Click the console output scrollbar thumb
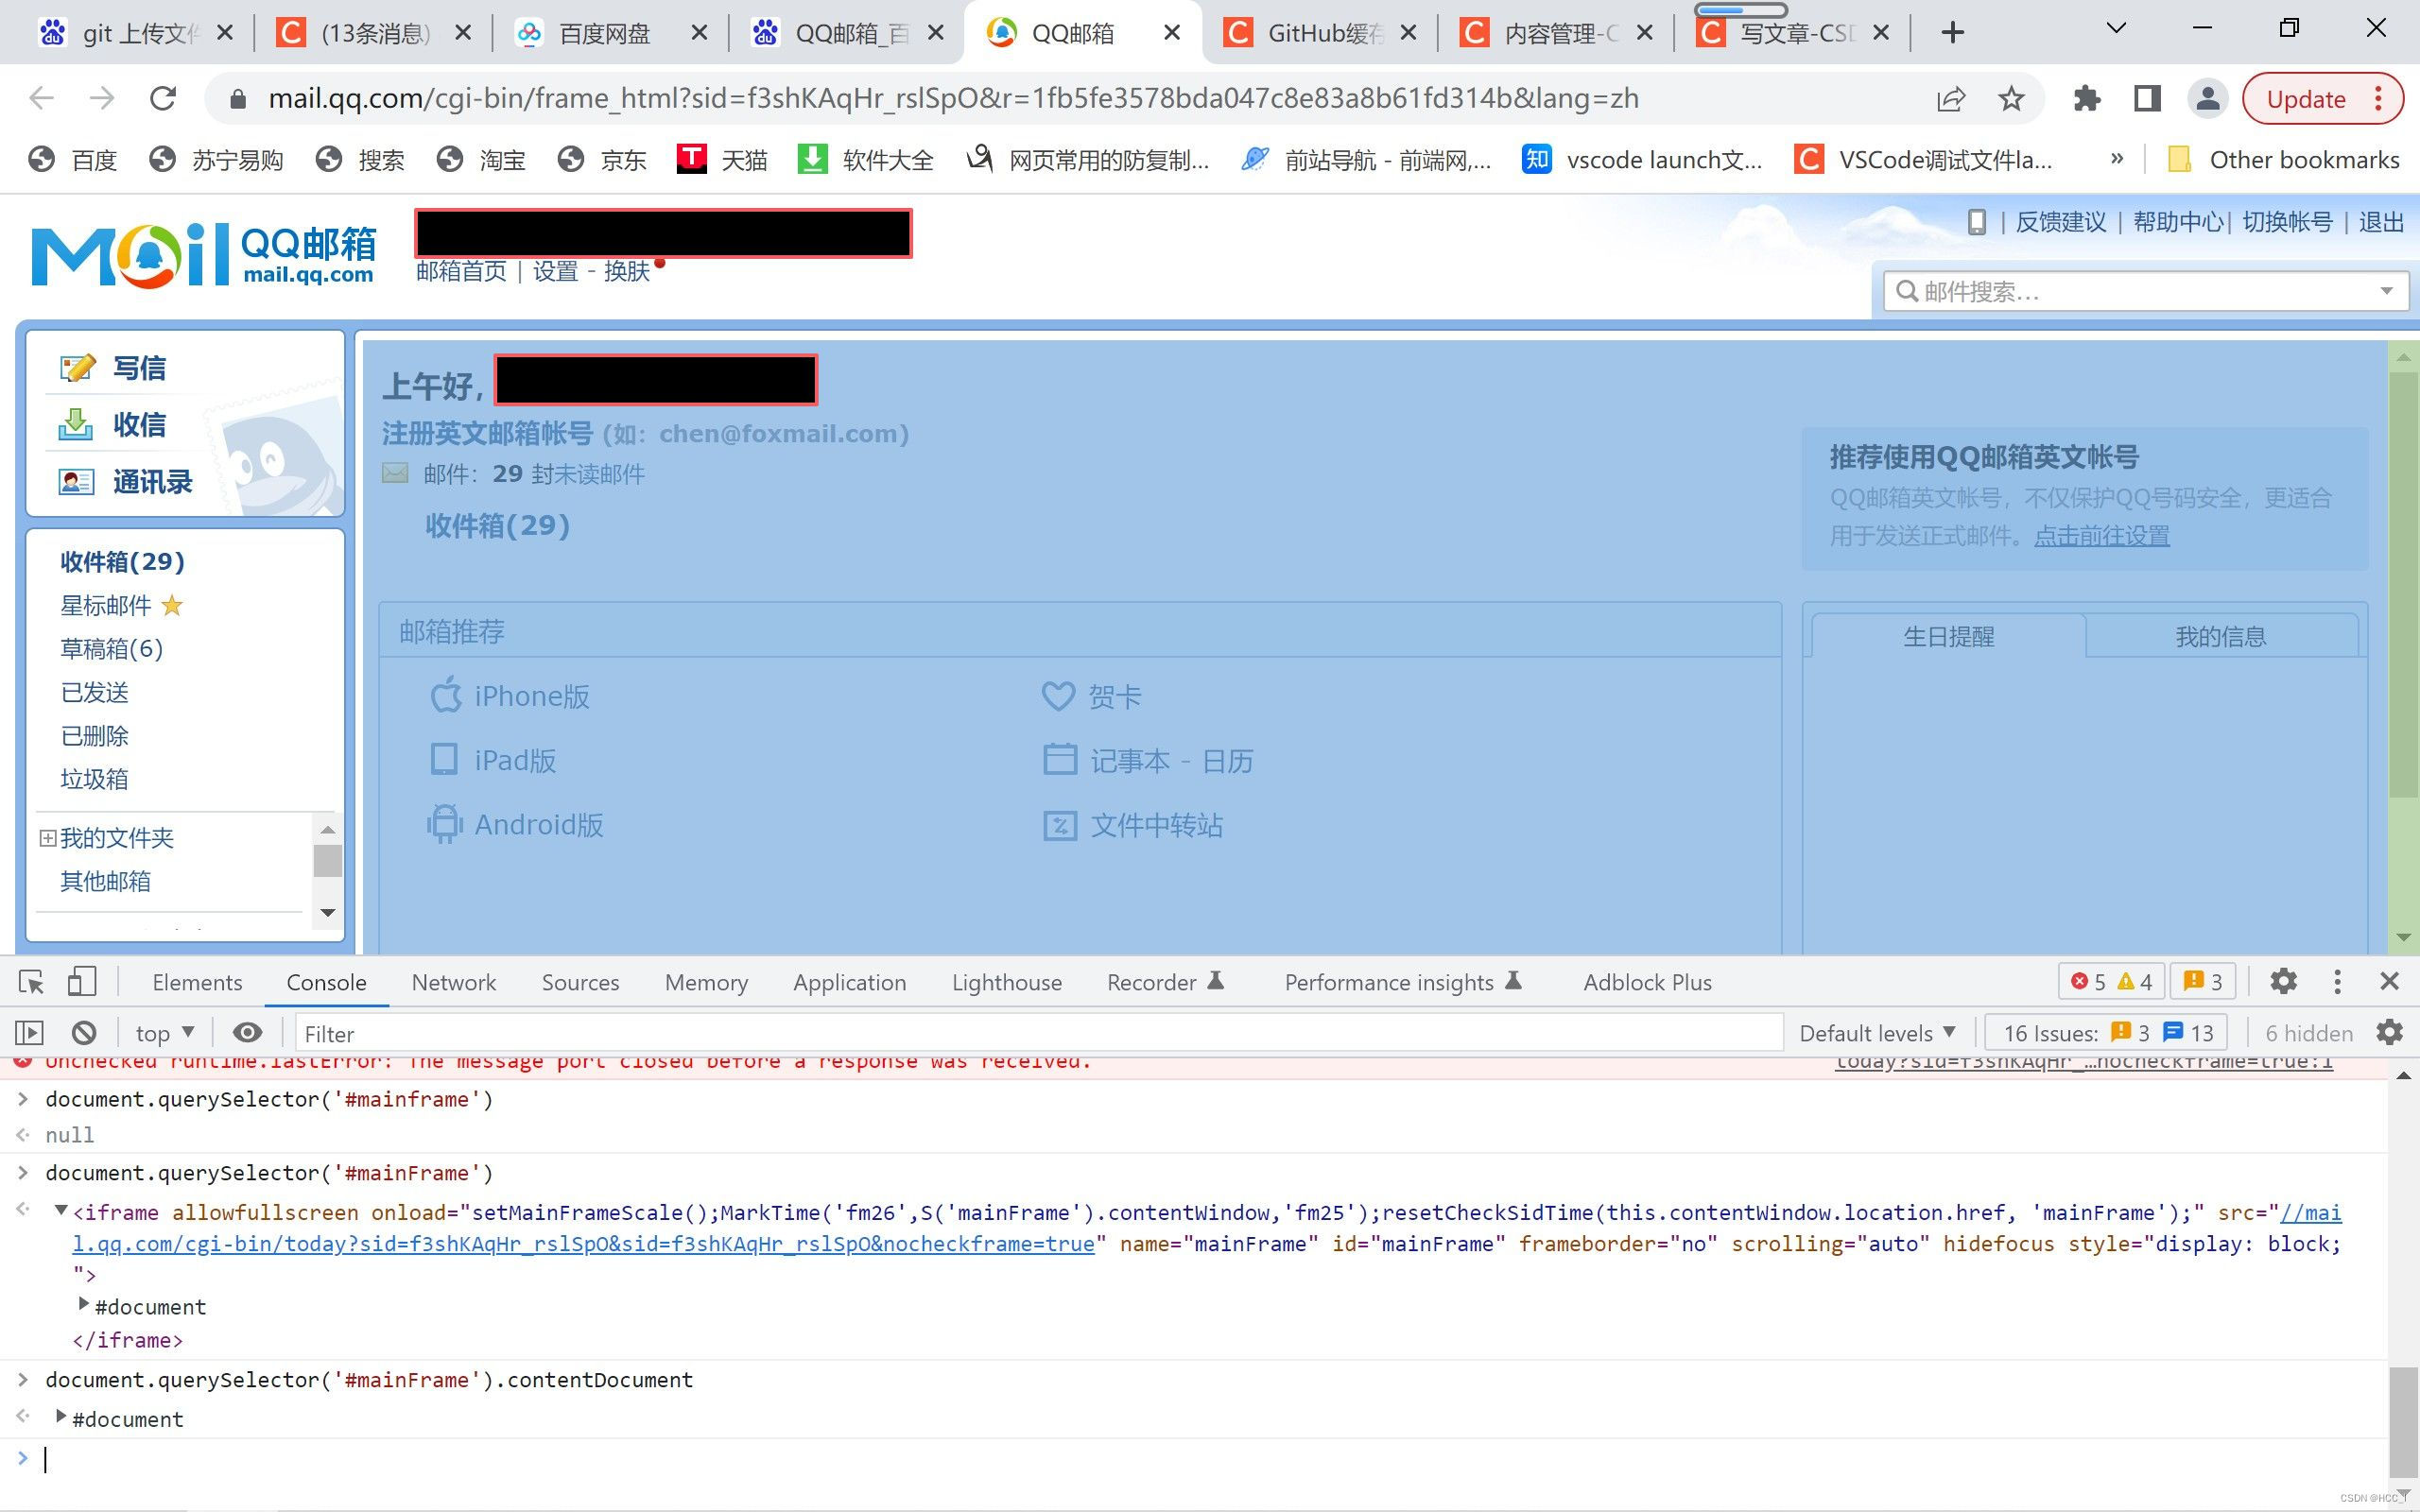Screen dimensions: 2420x1512 tap(2403, 1420)
